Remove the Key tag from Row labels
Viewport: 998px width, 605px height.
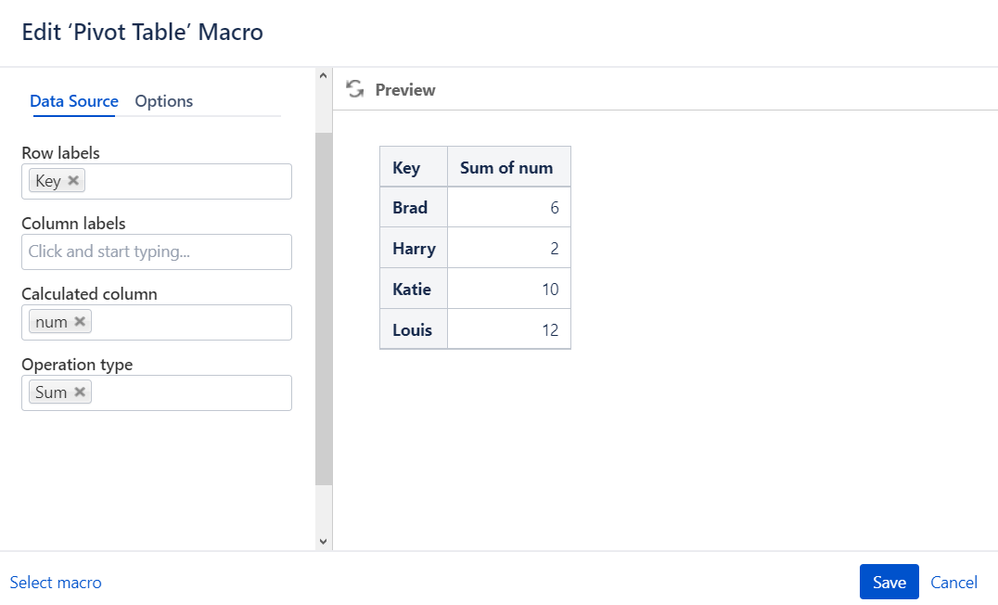click(x=73, y=181)
